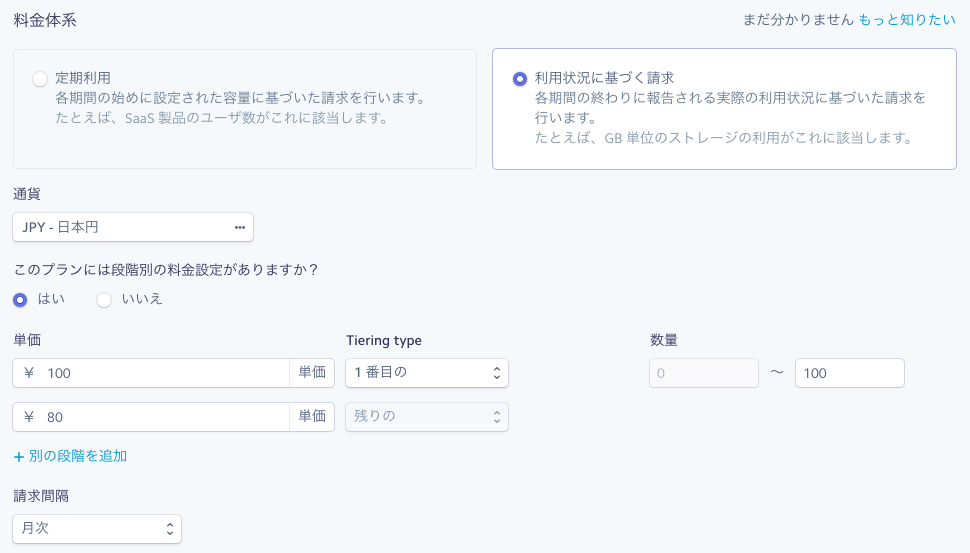Click the 料金体系 heading
The width and height of the screenshot is (970, 553).
45,20
